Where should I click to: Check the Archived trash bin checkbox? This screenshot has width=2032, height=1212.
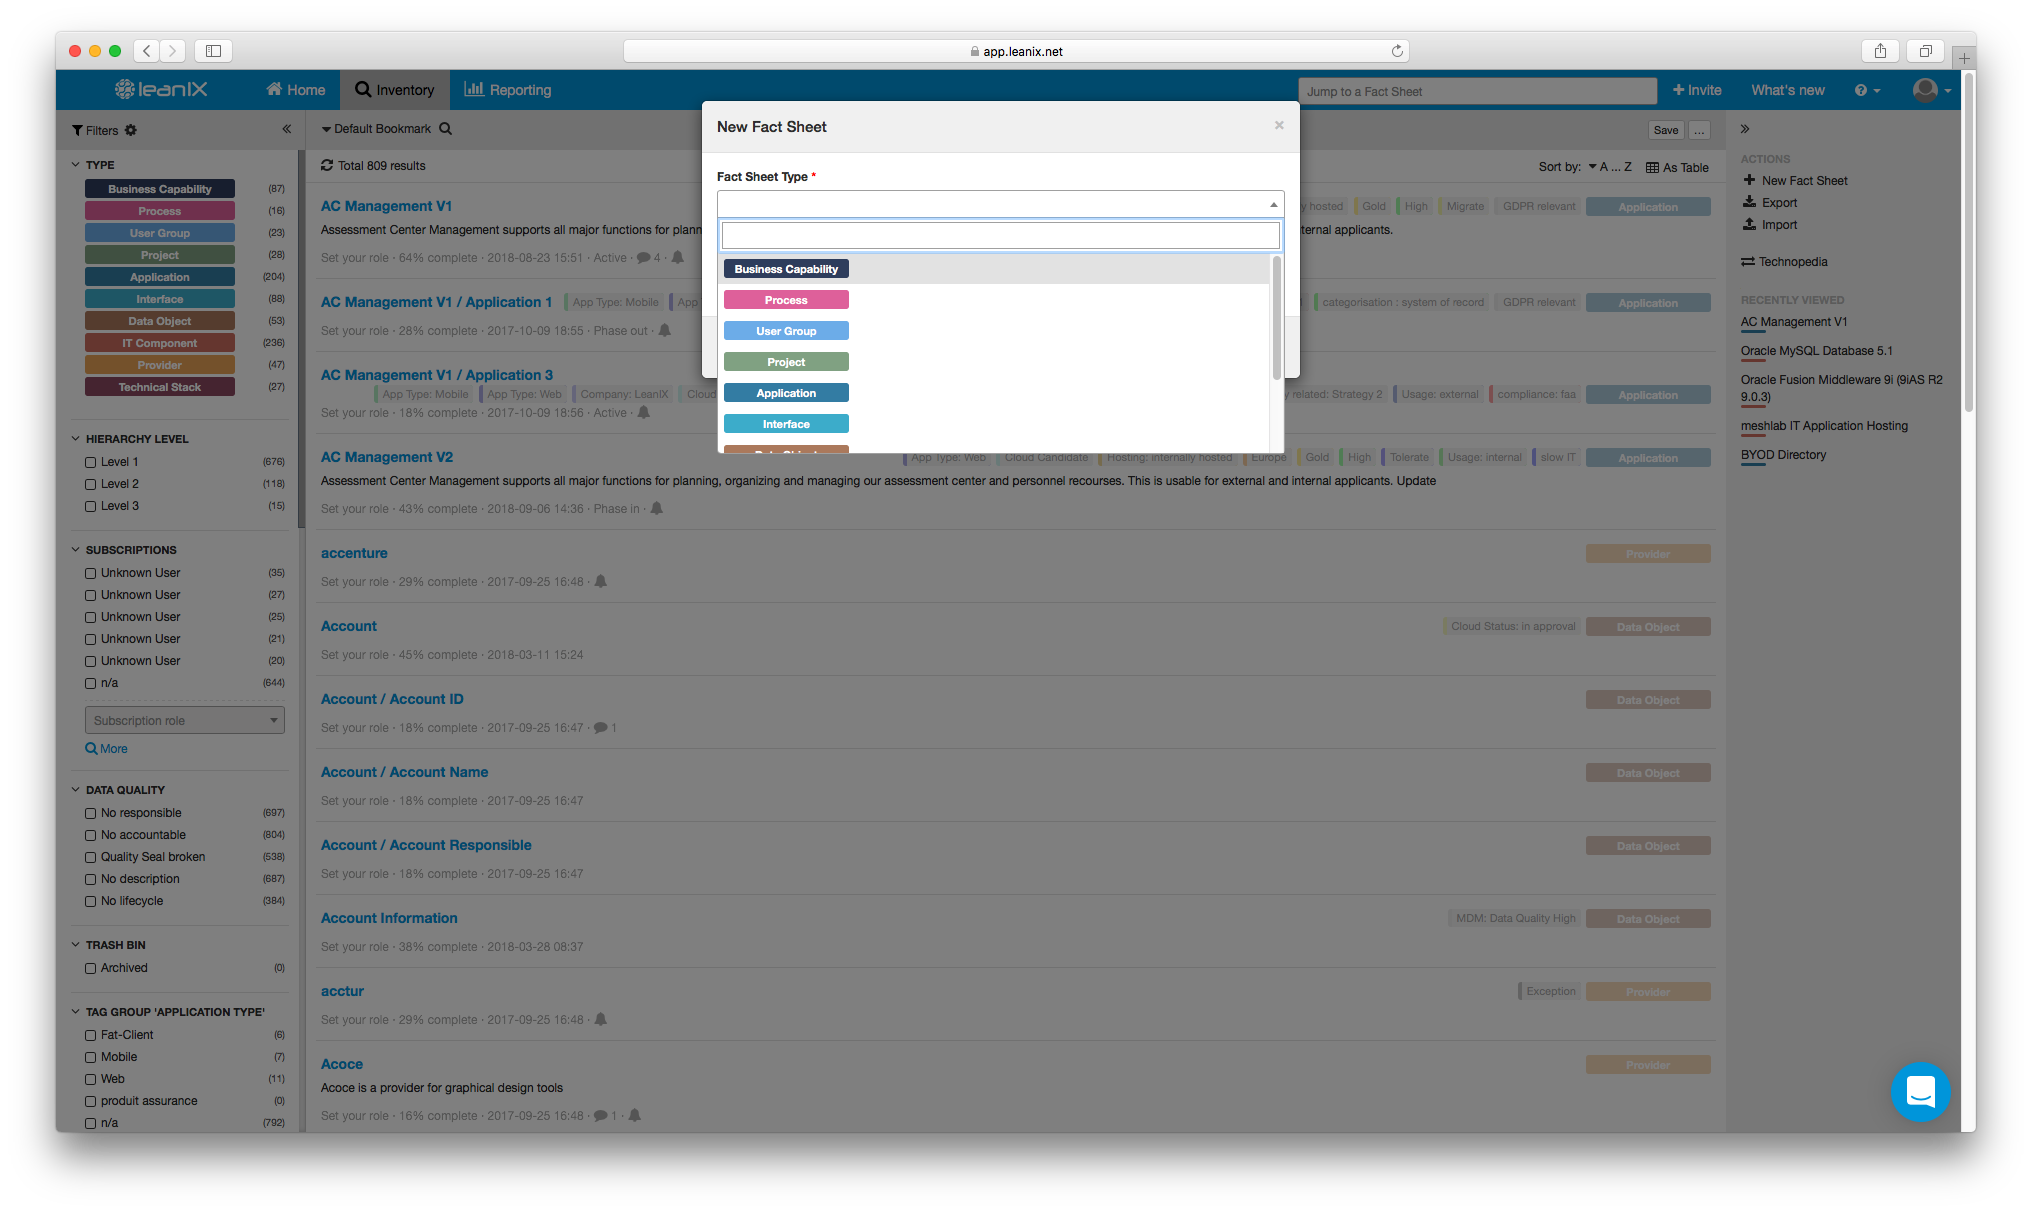(91, 968)
